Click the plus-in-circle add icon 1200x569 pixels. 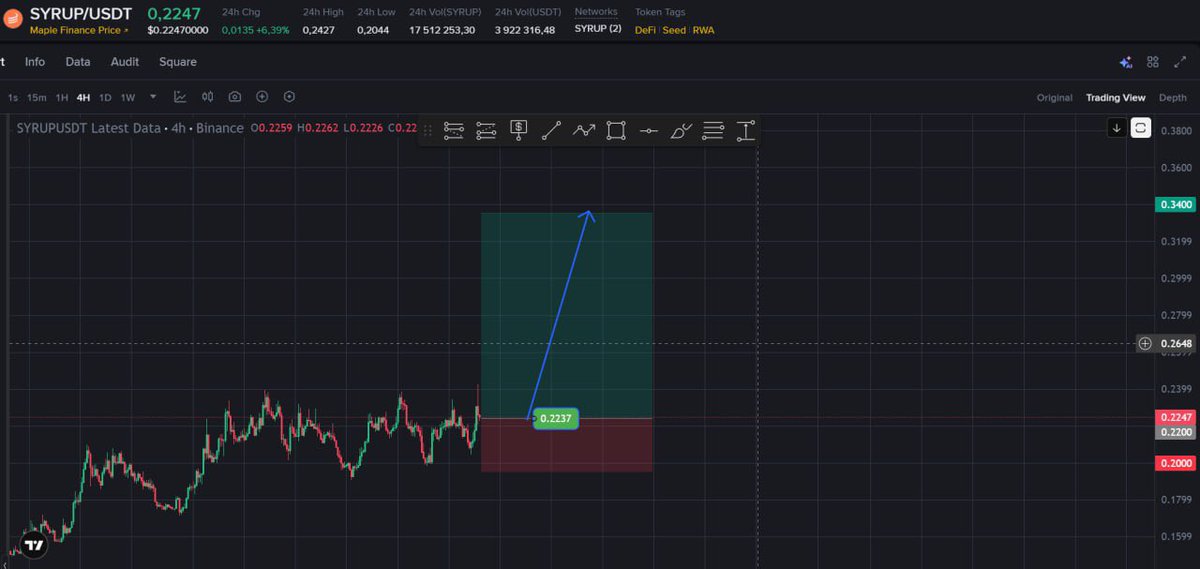262,97
